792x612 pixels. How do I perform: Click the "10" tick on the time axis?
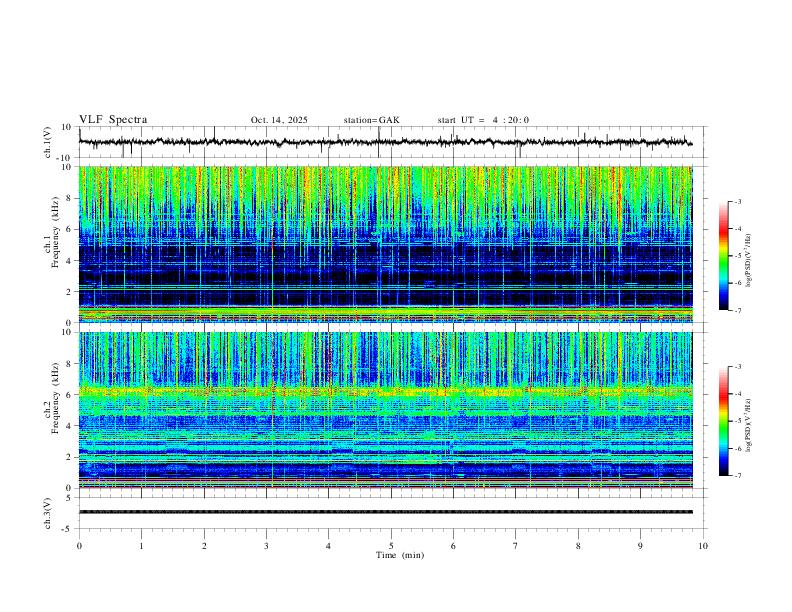[x=703, y=546]
